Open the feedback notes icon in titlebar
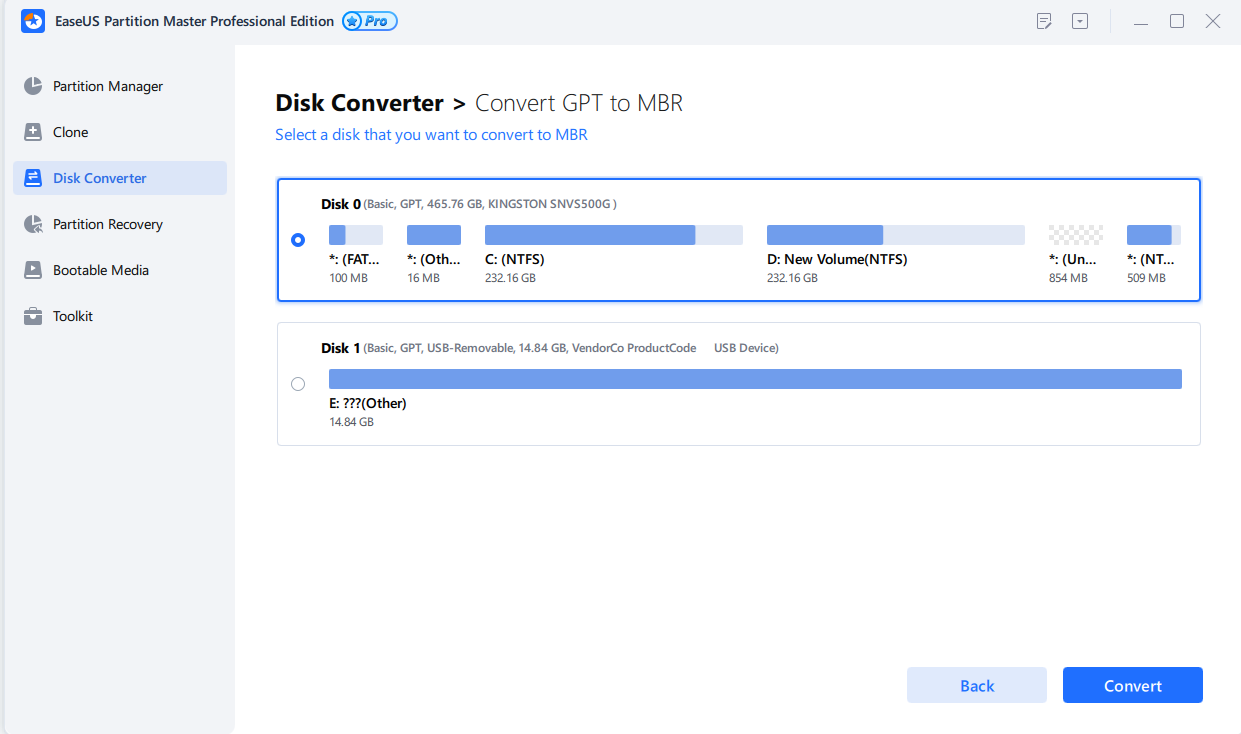Viewport: 1241px width, 734px height. pyautogui.click(x=1044, y=20)
